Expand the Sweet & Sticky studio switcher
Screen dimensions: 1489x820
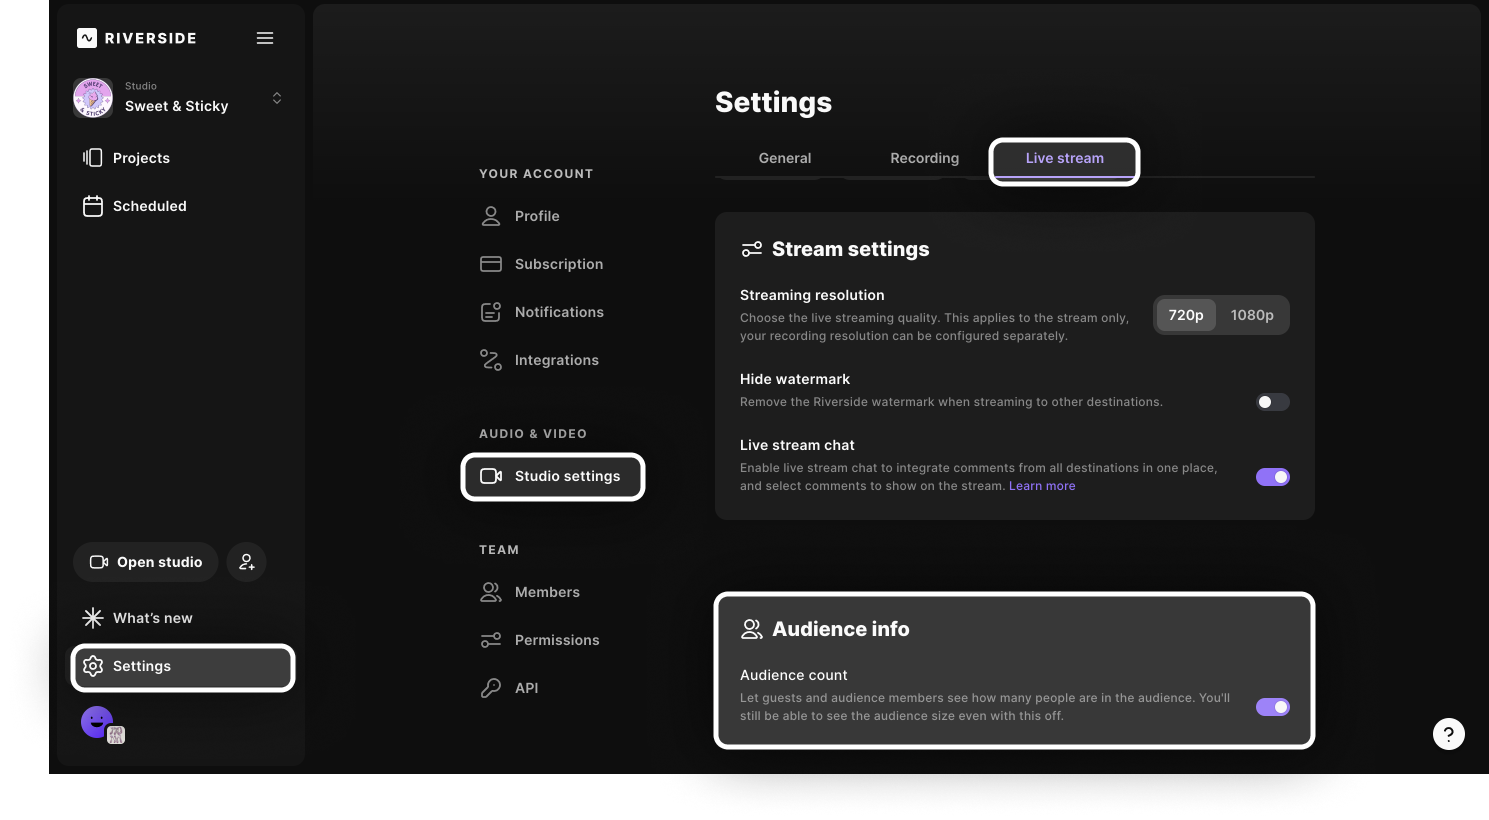[277, 98]
